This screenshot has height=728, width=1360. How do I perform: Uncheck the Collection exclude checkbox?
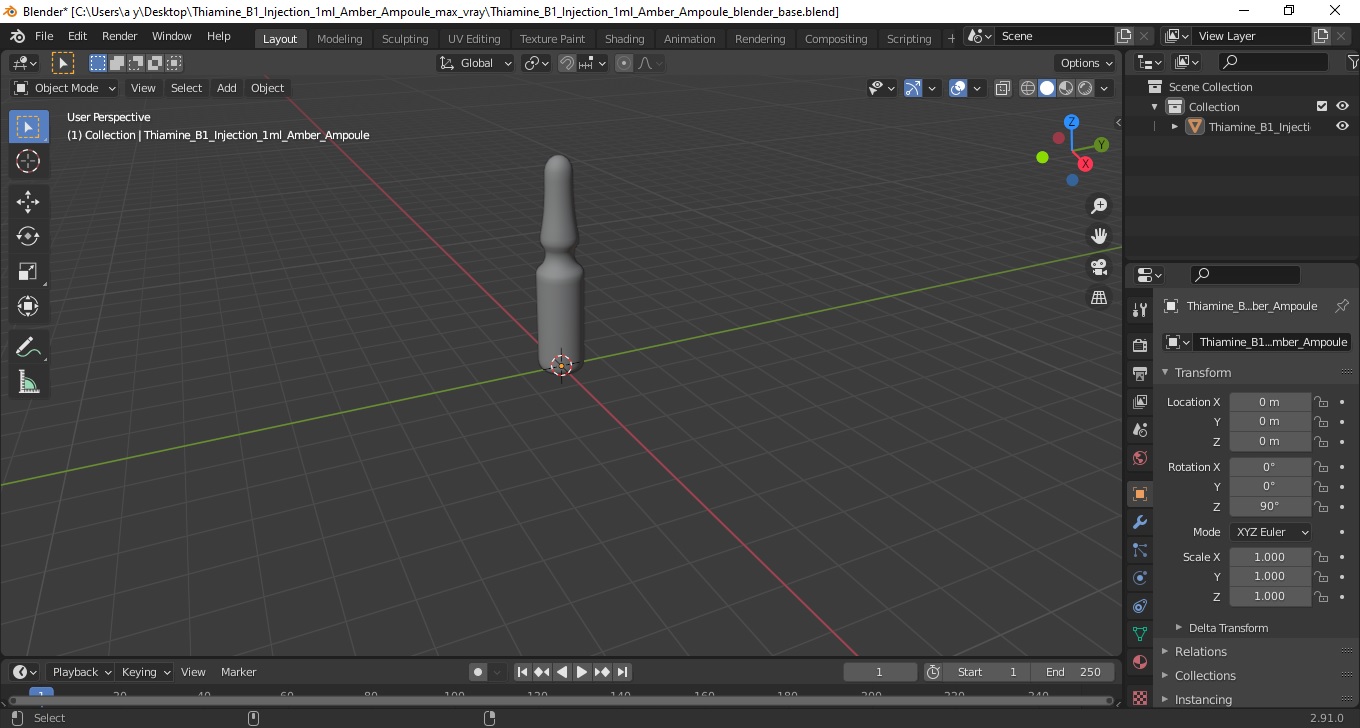pos(1322,106)
